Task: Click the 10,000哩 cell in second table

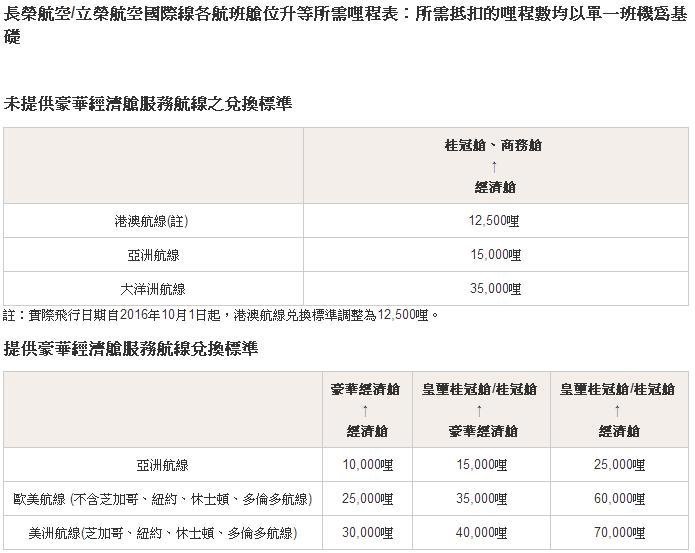Action: click(366, 465)
